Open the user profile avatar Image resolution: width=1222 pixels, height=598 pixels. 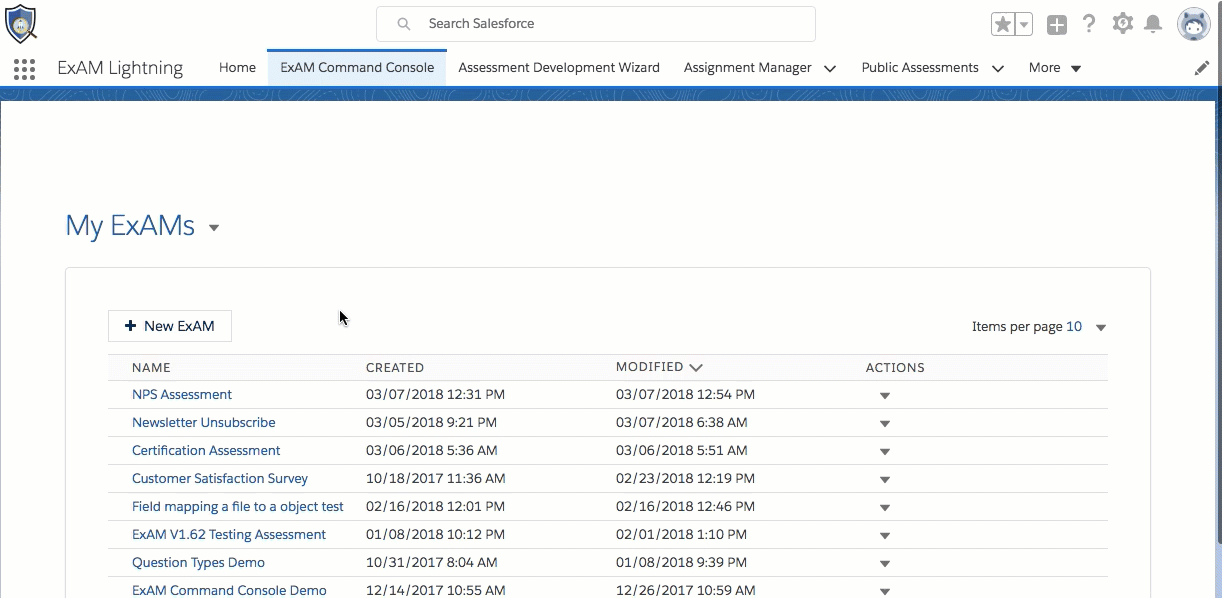pyautogui.click(x=1193, y=24)
